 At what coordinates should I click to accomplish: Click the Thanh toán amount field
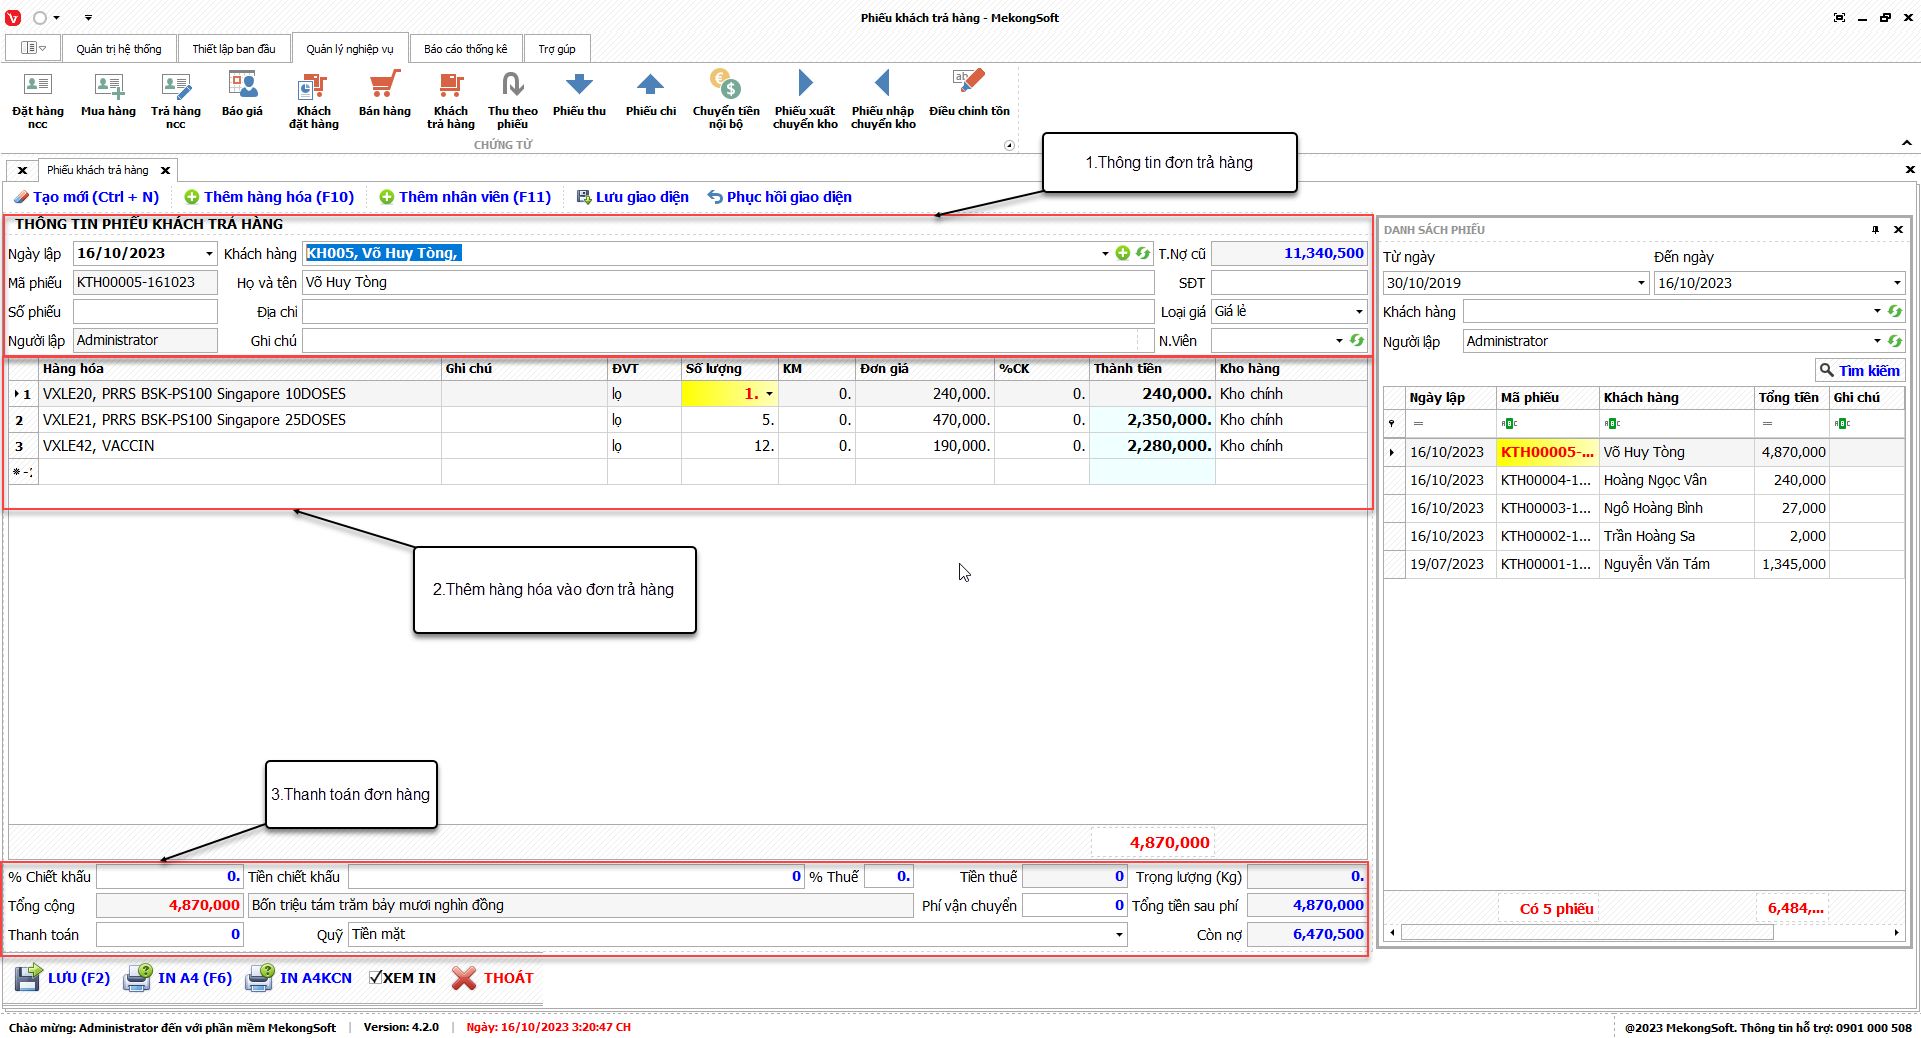pyautogui.click(x=169, y=935)
